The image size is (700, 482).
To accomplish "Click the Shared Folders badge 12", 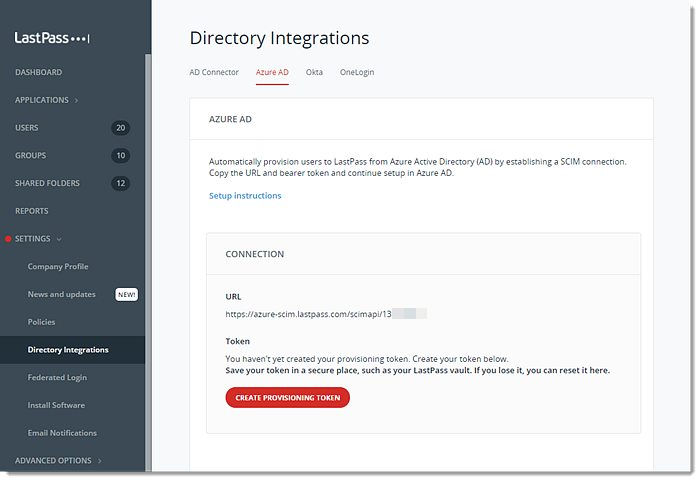I will pyautogui.click(x=121, y=183).
